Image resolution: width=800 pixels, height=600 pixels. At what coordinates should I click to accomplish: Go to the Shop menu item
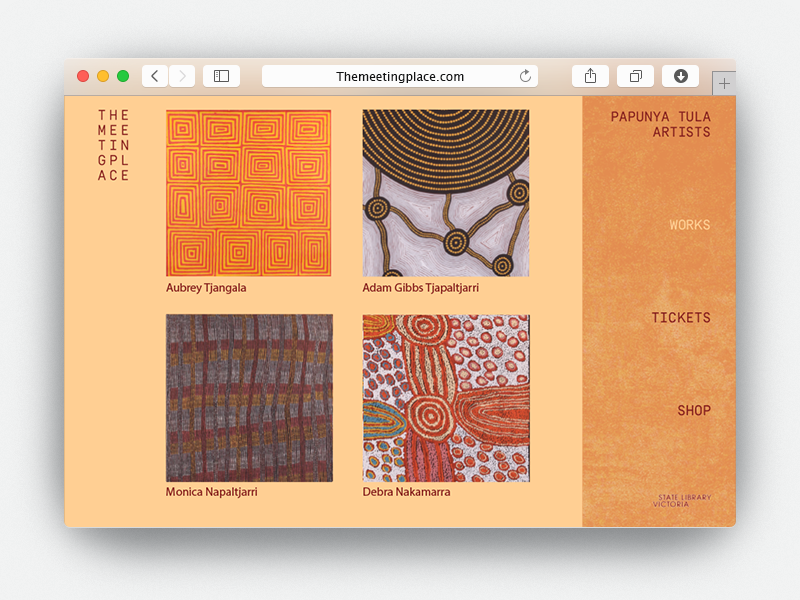click(694, 411)
